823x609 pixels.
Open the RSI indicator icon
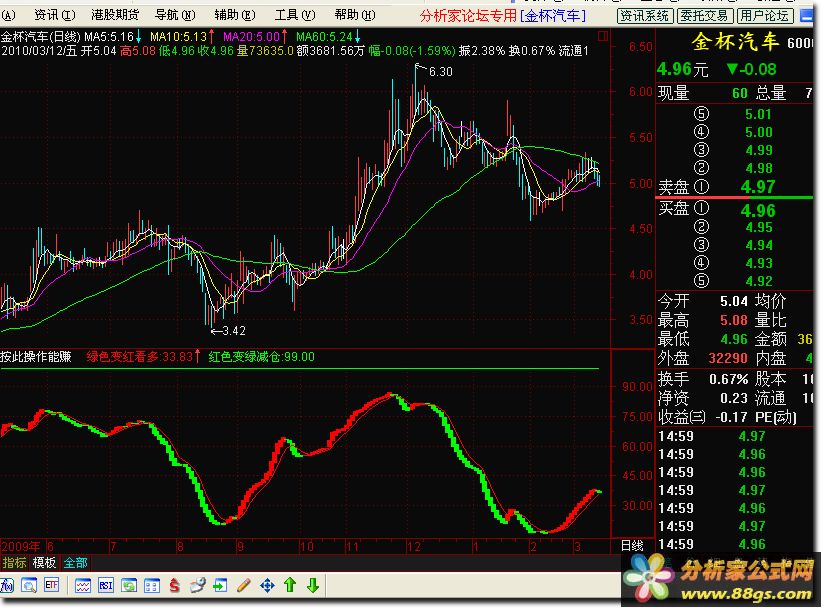[x=106, y=586]
